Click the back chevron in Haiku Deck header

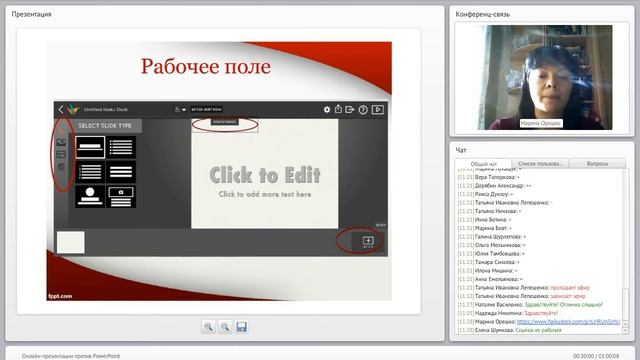coord(61,109)
